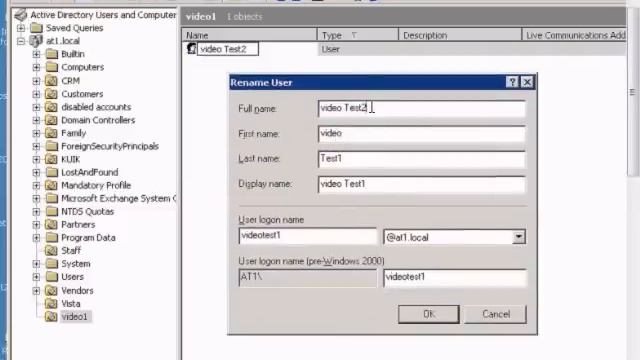Sort by the Name column header
Viewport: 640px width, 360px height.
249,35
